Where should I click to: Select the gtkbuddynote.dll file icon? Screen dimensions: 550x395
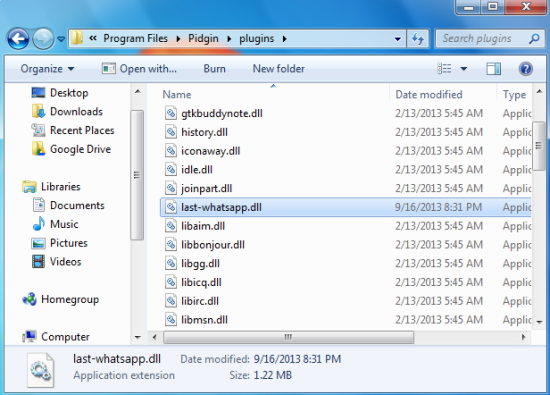[x=171, y=113]
